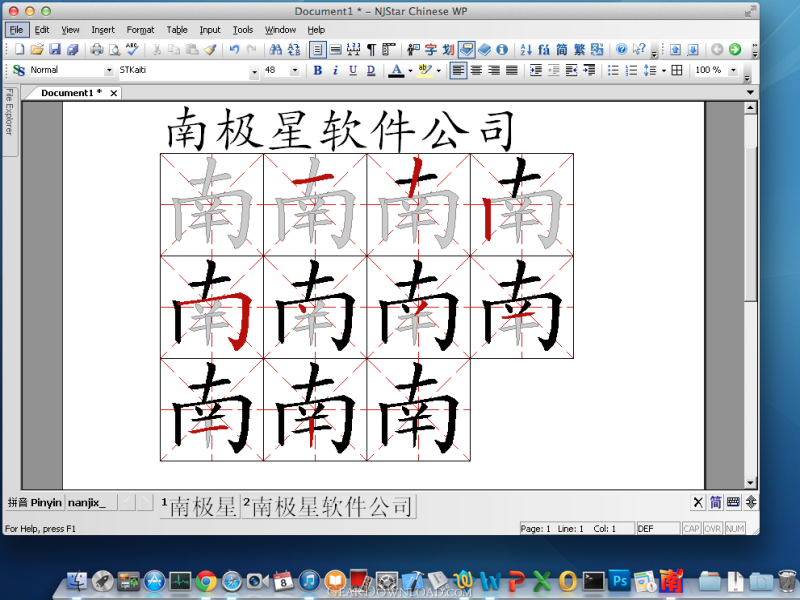Insert a numbered list
The height and width of the screenshot is (600, 800).
click(x=631, y=70)
